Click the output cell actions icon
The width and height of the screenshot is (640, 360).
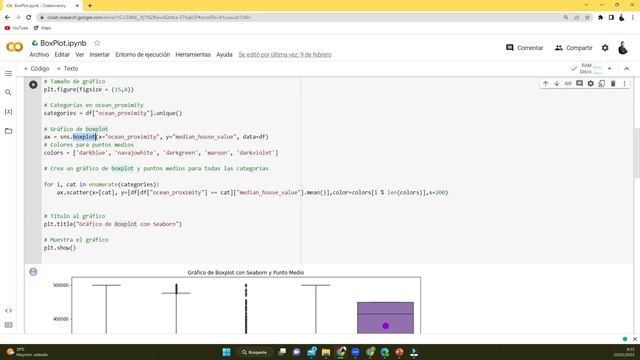click(x=33, y=272)
